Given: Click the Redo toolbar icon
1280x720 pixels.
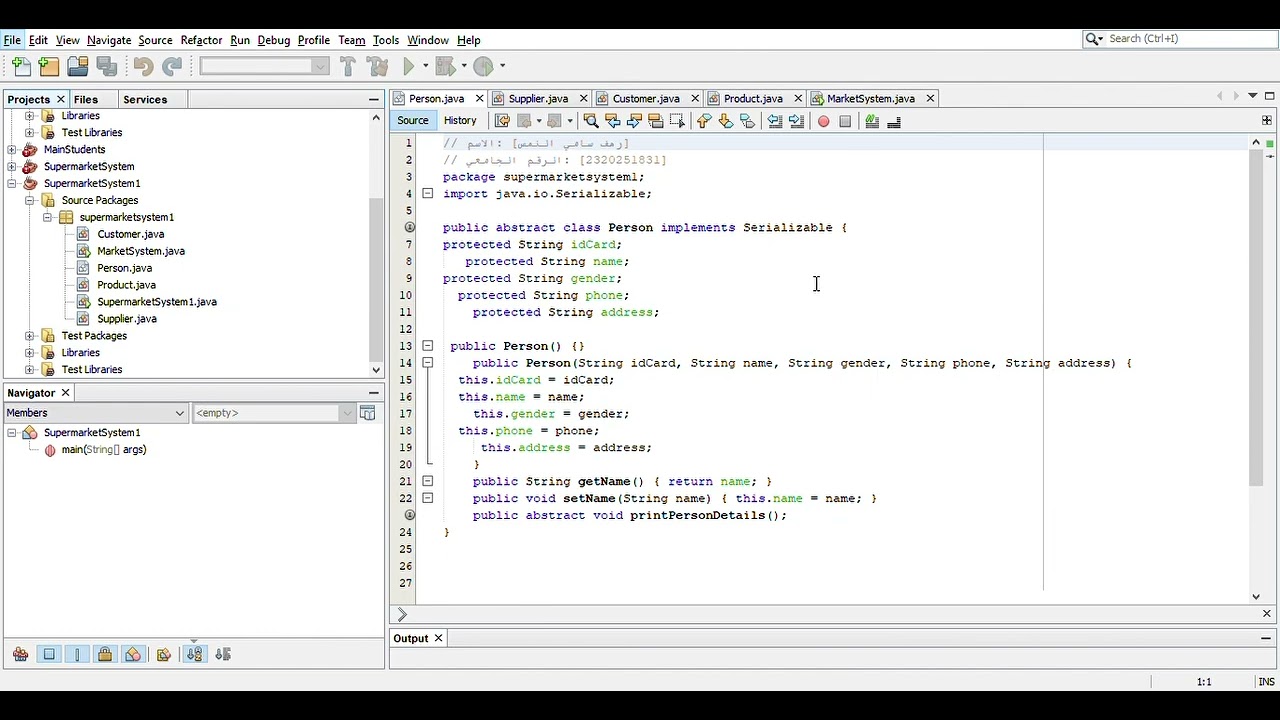Looking at the screenshot, I should pos(172,66).
